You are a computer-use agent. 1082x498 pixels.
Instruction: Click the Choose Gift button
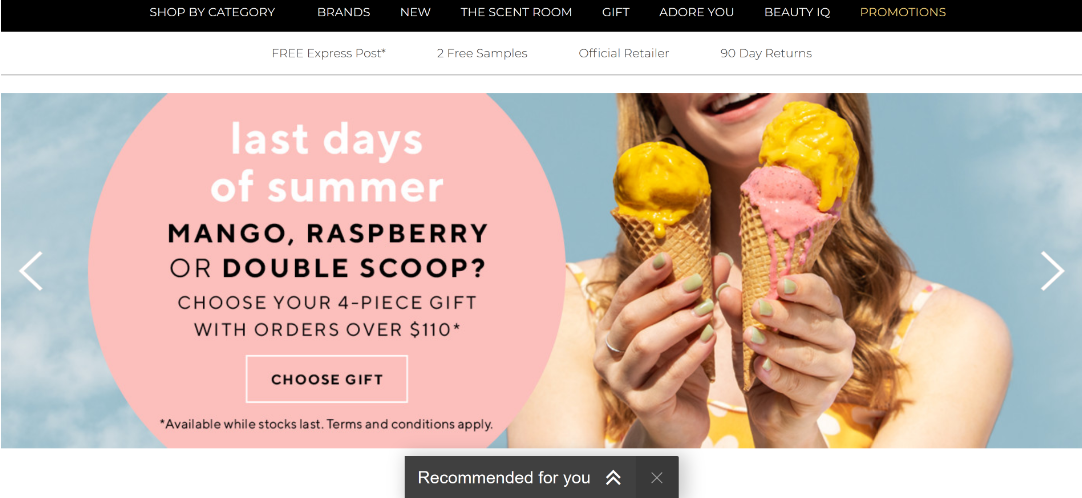click(x=327, y=379)
